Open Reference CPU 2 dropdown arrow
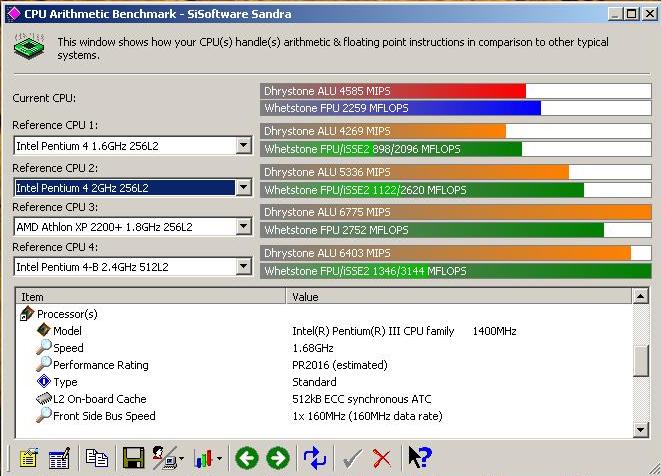 pyautogui.click(x=244, y=187)
